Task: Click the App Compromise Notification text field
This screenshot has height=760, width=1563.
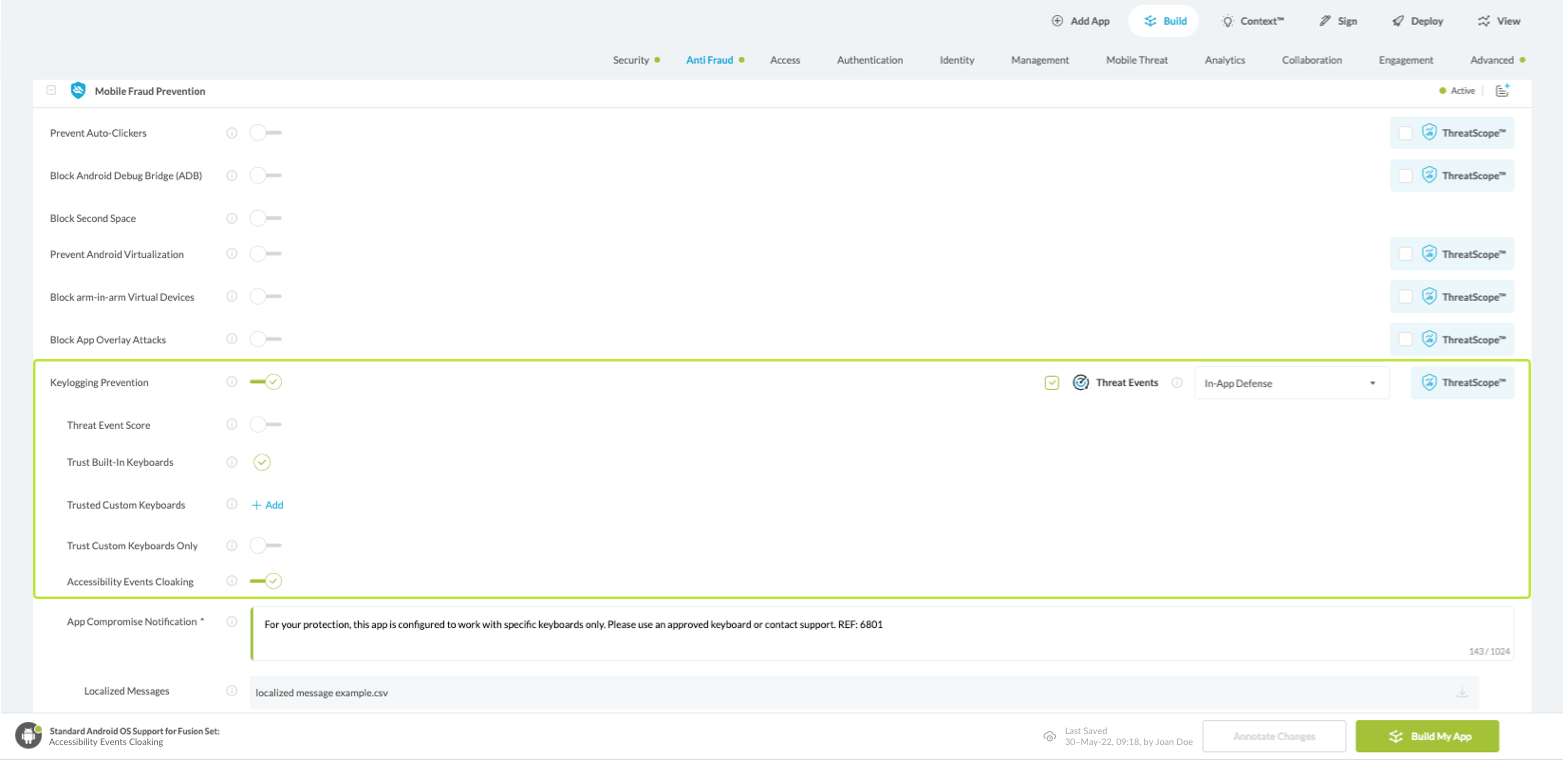Action: [x=880, y=632]
